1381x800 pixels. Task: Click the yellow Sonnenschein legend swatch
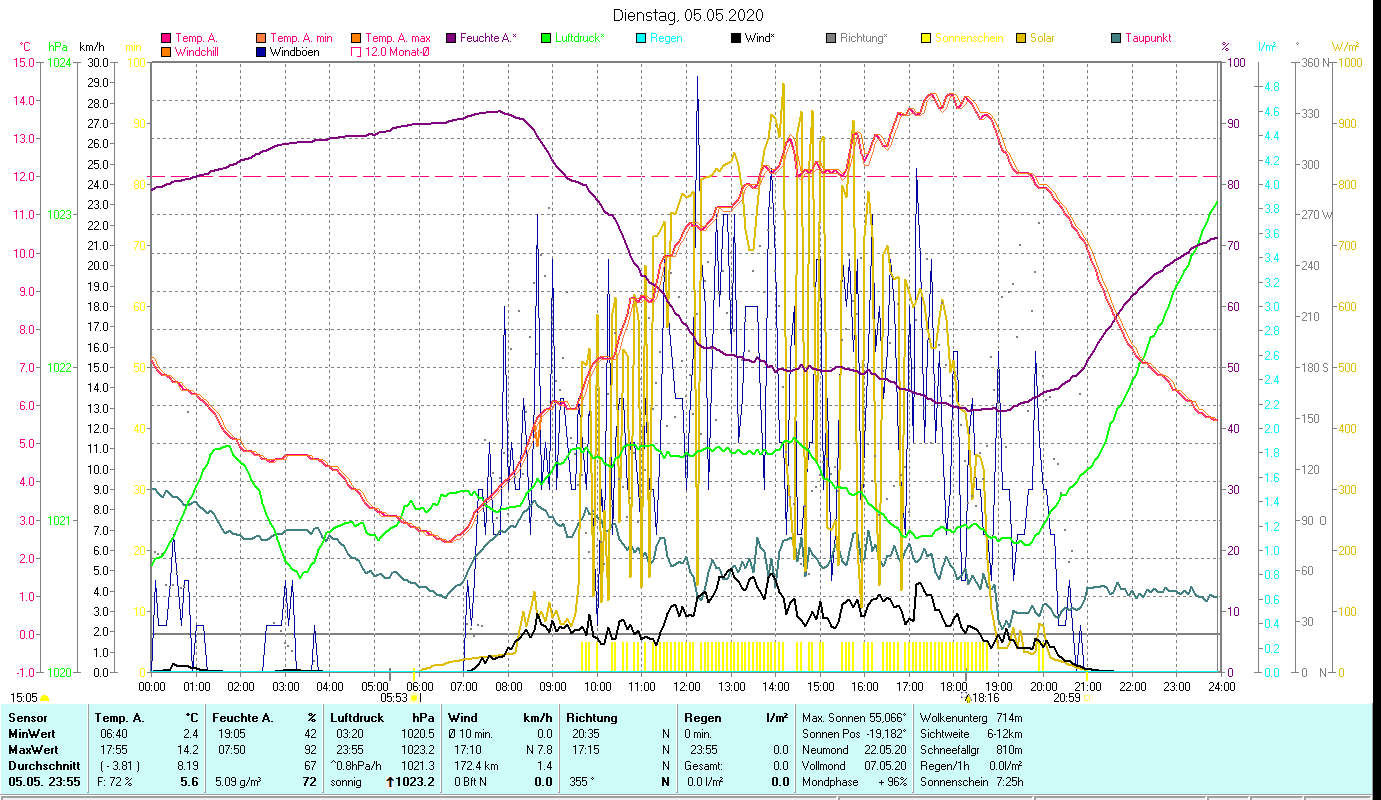[x=925, y=38]
